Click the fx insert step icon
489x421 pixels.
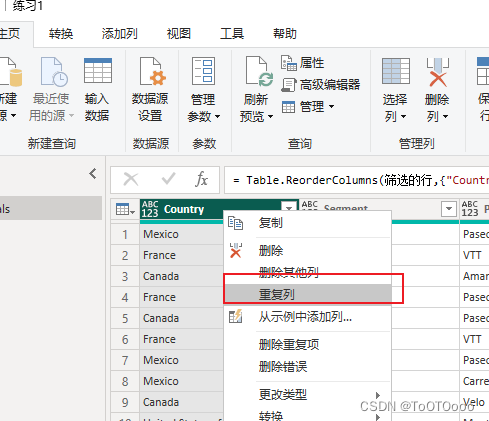[x=201, y=179]
